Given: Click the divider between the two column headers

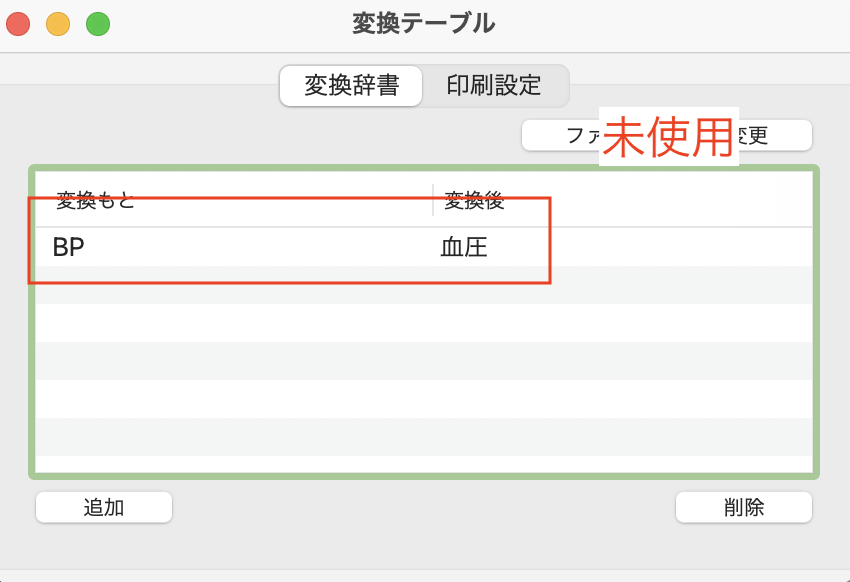Looking at the screenshot, I should pyautogui.click(x=433, y=201).
